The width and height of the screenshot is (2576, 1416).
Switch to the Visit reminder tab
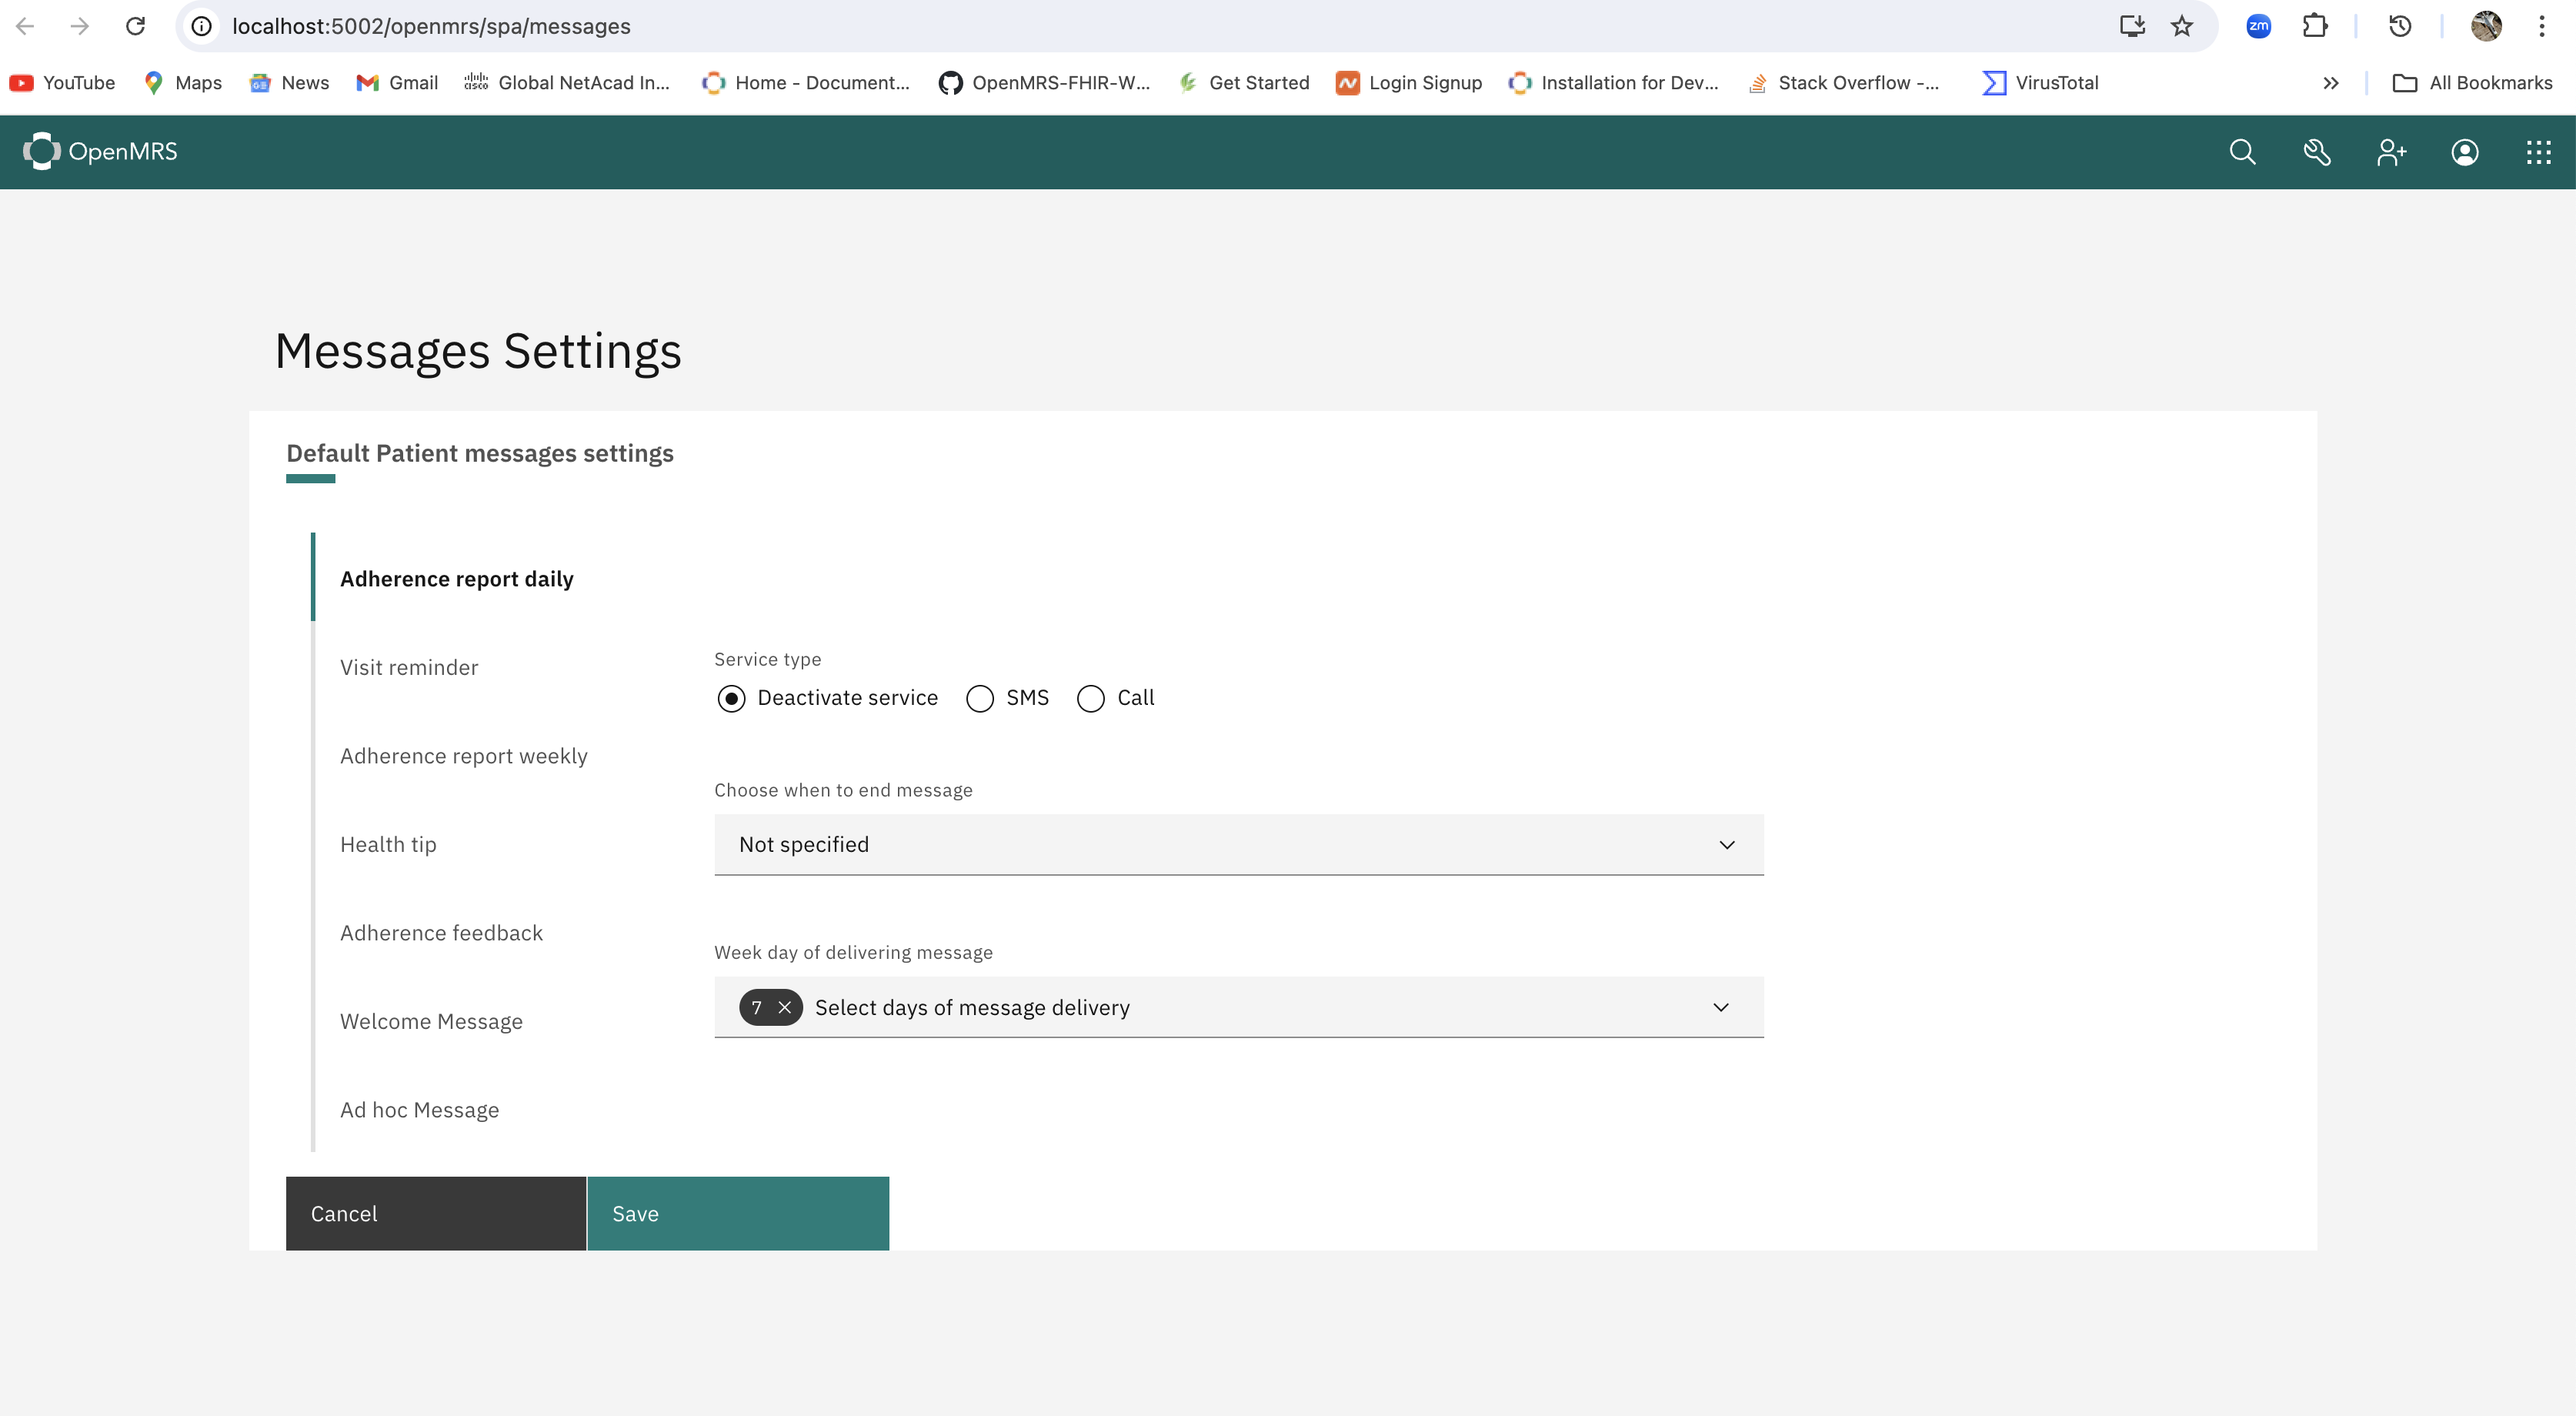[409, 667]
